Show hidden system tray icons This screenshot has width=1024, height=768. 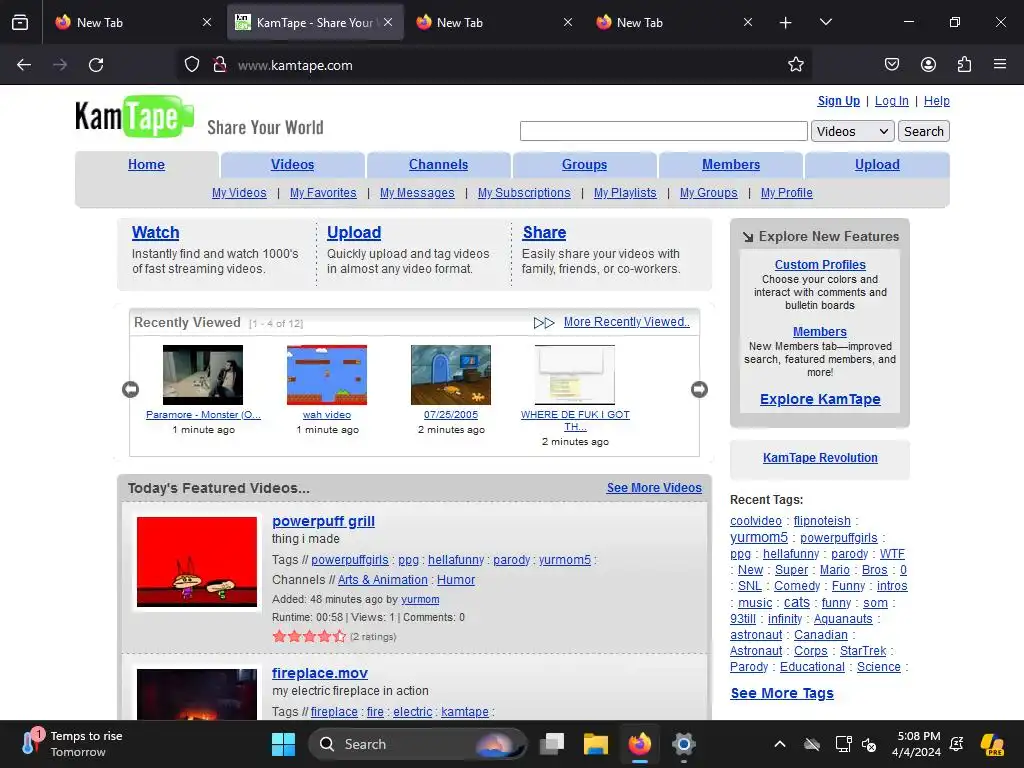pyautogui.click(x=780, y=744)
